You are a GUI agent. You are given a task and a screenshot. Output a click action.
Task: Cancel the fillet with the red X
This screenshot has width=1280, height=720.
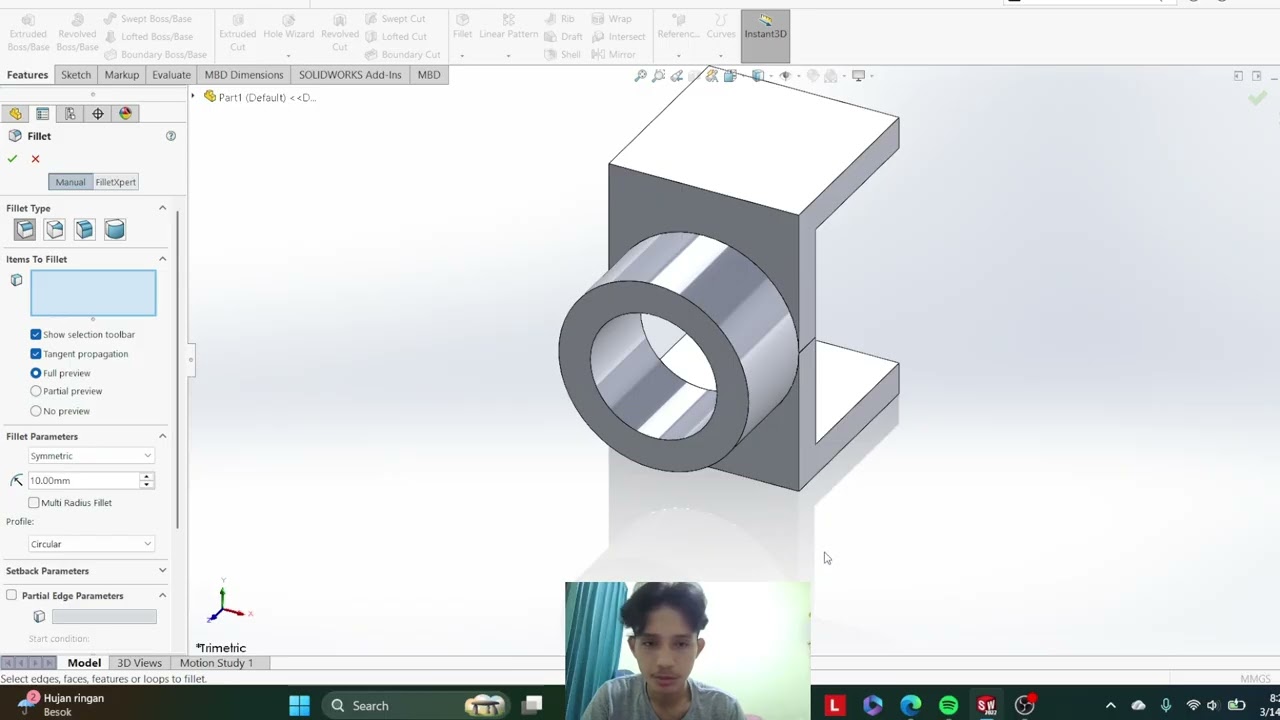point(35,159)
